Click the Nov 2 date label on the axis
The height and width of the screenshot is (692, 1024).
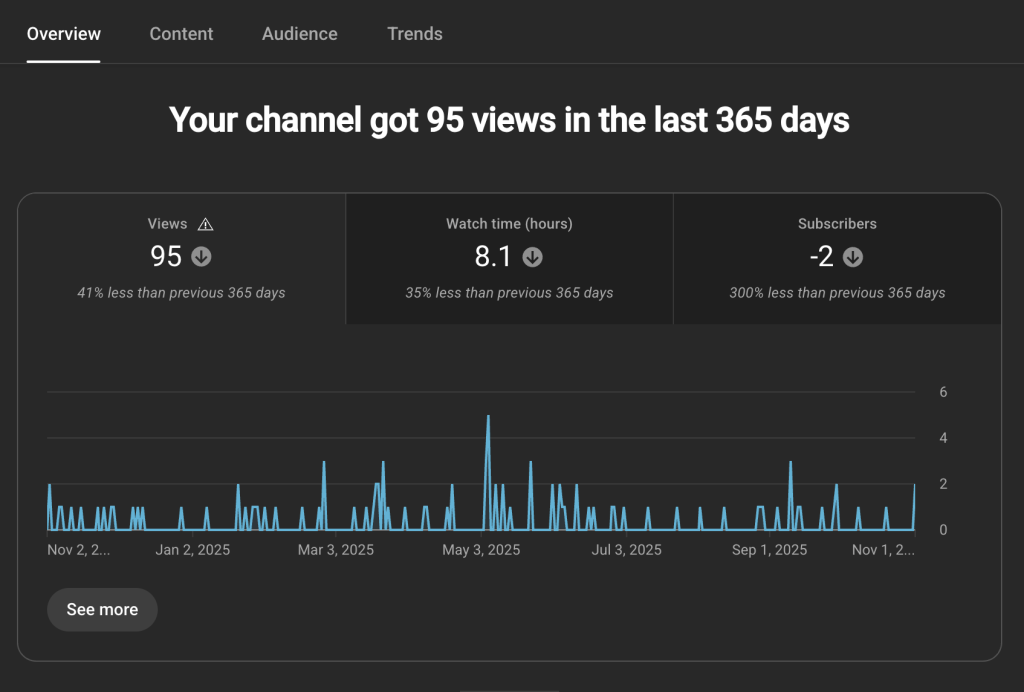79,549
